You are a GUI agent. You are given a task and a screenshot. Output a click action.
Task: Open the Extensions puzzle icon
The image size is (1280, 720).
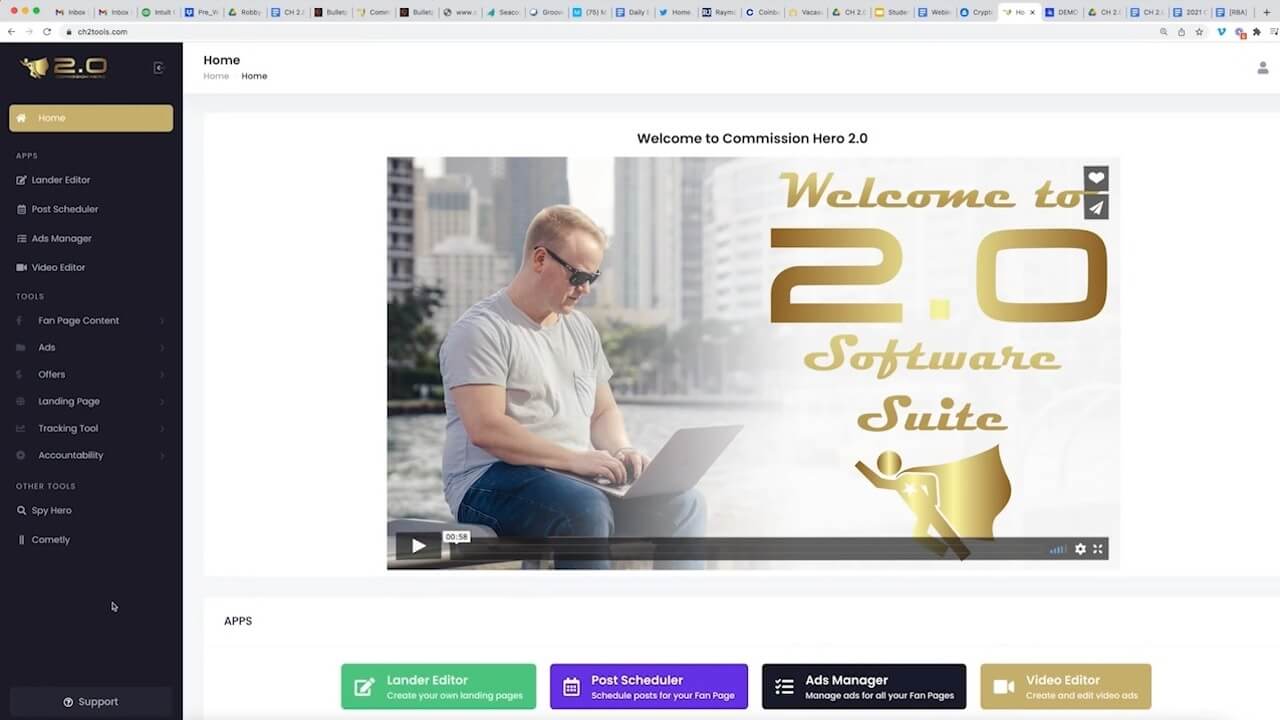(x=1257, y=32)
